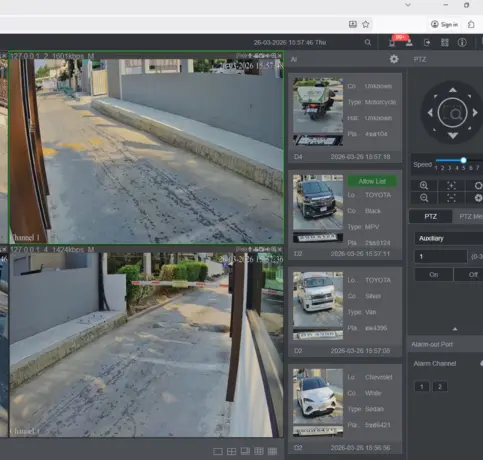Adjust the PTZ Speed slider handle

463,160
